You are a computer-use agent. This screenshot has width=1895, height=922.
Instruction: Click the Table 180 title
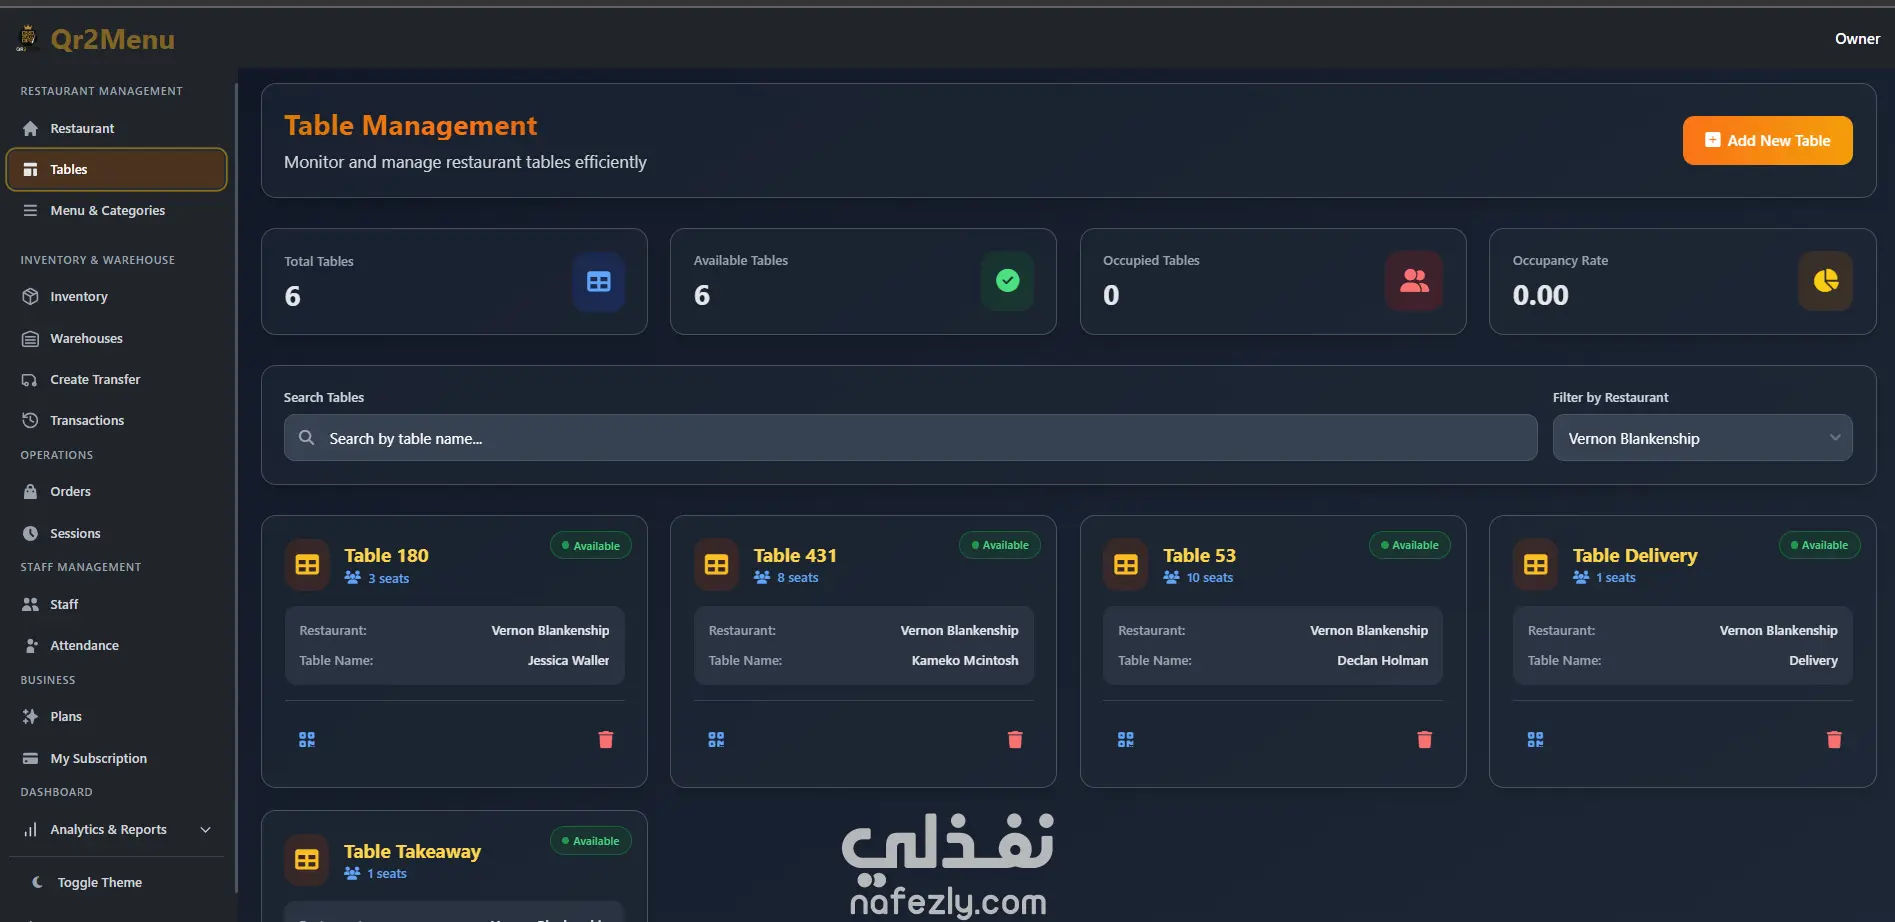386,556
